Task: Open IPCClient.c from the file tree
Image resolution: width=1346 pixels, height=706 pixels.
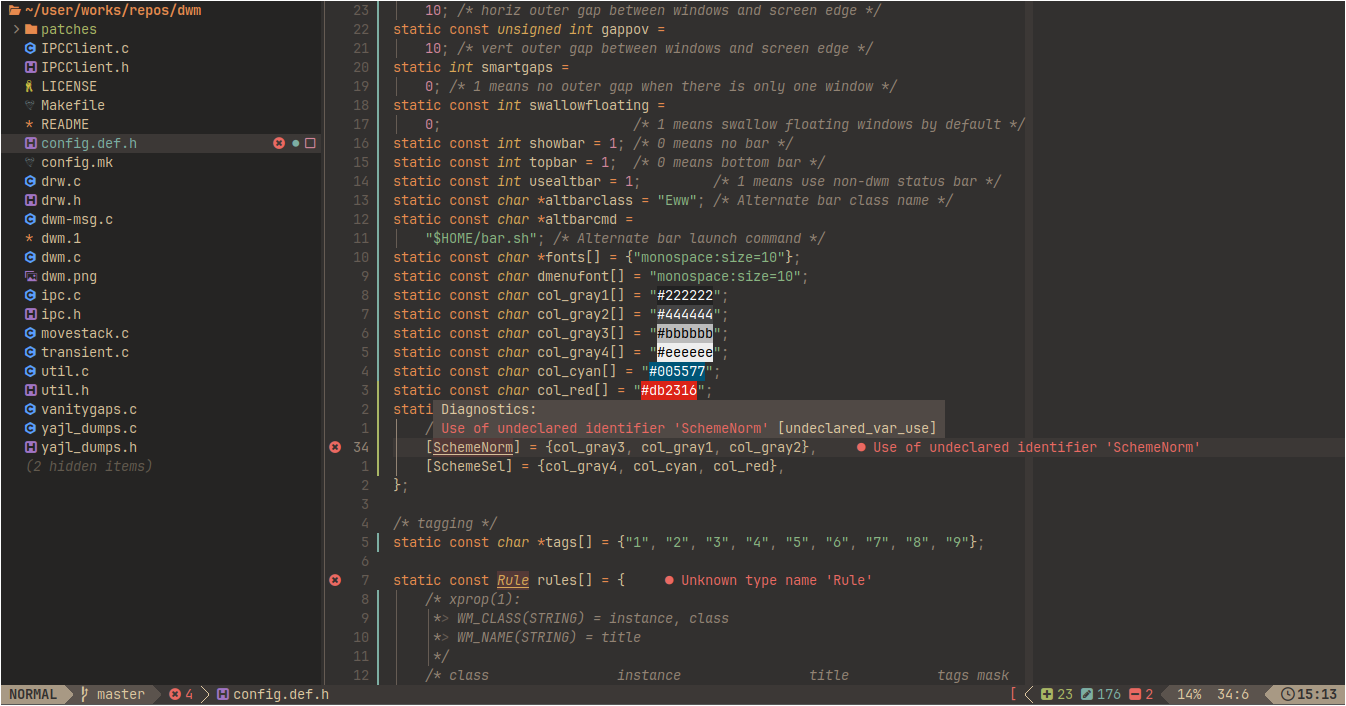Action: 85,48
